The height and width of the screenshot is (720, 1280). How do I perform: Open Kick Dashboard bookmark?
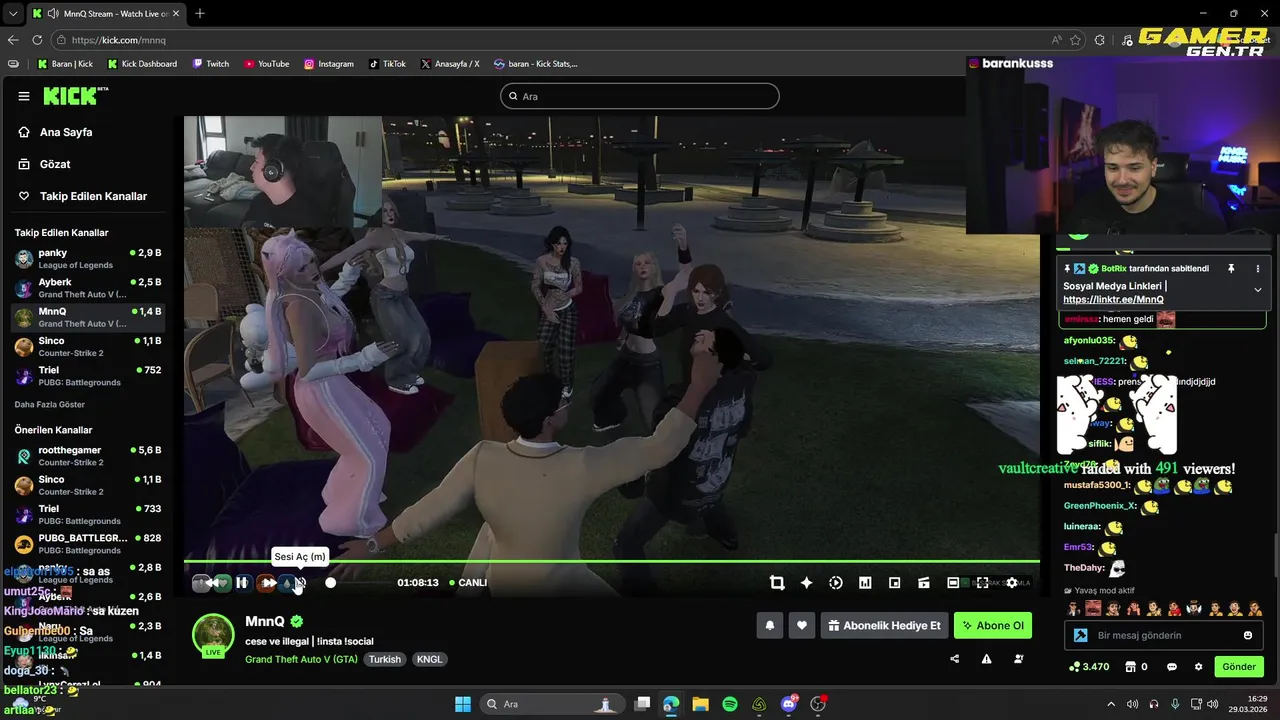point(141,64)
